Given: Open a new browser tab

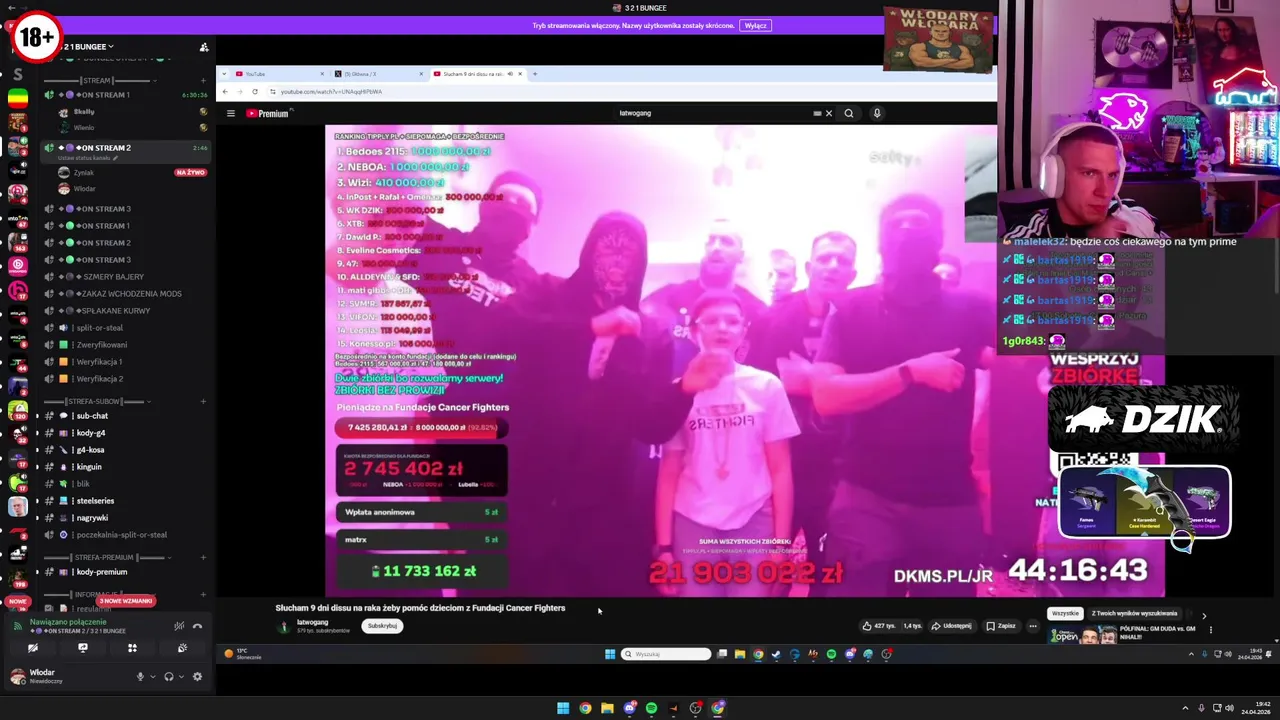Looking at the screenshot, I should [x=535, y=74].
